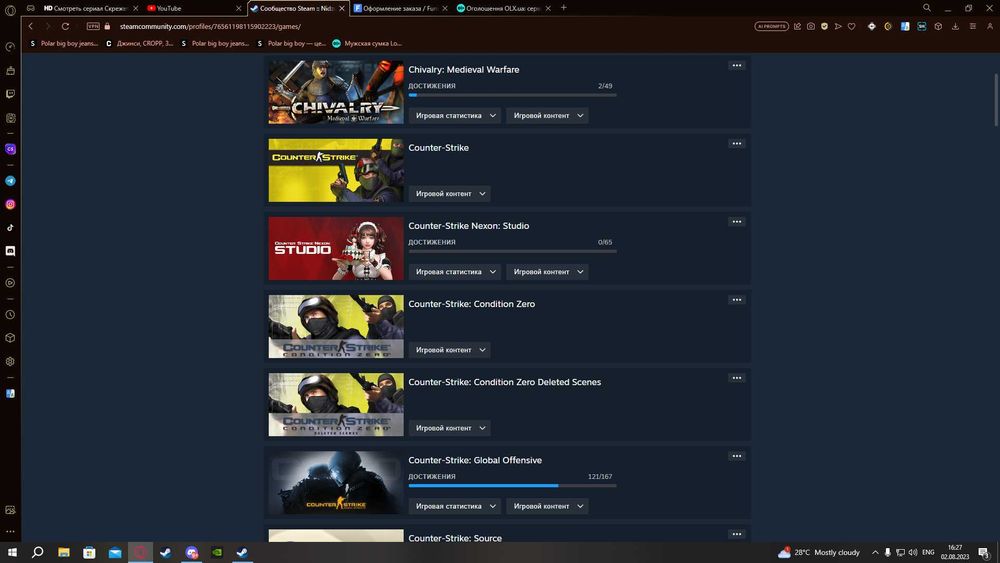Expand 'Игровой контент' dropdown under Counter-Strike

click(450, 194)
